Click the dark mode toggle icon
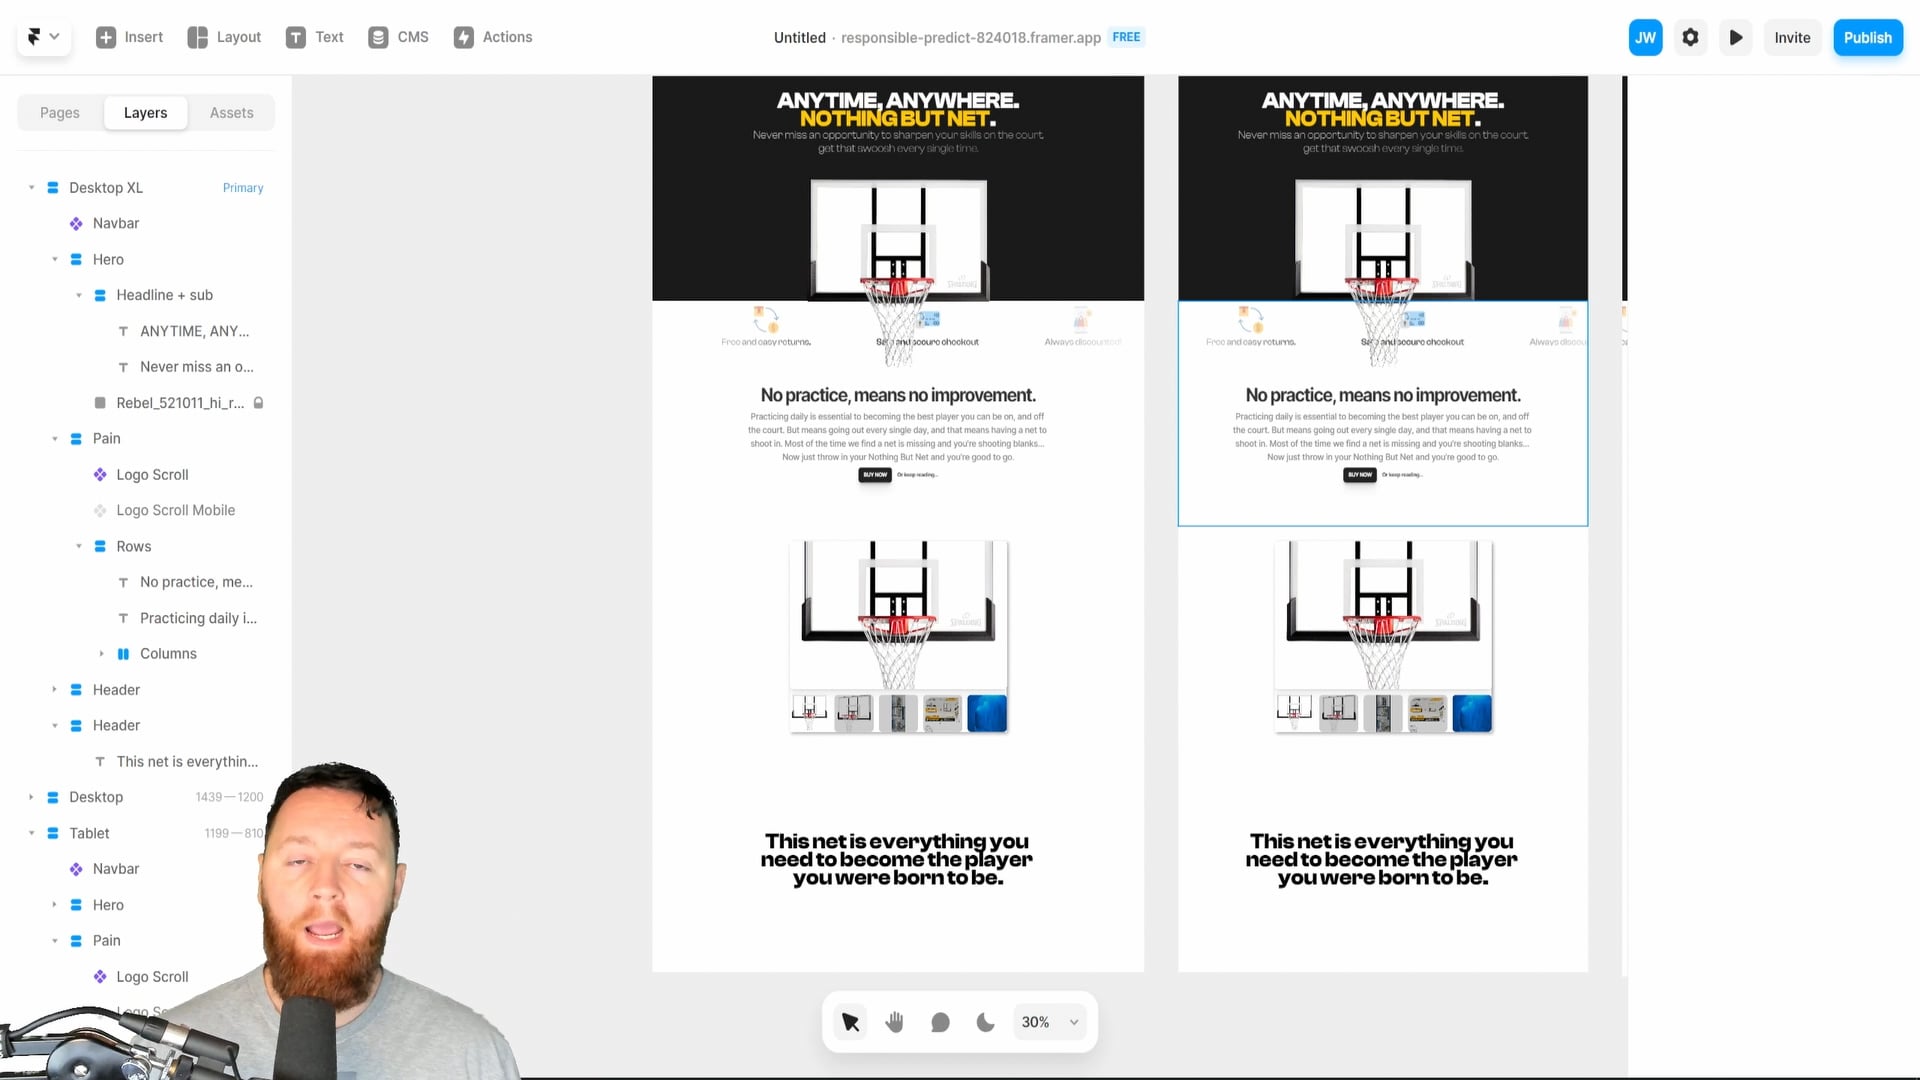Image resolution: width=1920 pixels, height=1080 pixels. coord(986,1022)
